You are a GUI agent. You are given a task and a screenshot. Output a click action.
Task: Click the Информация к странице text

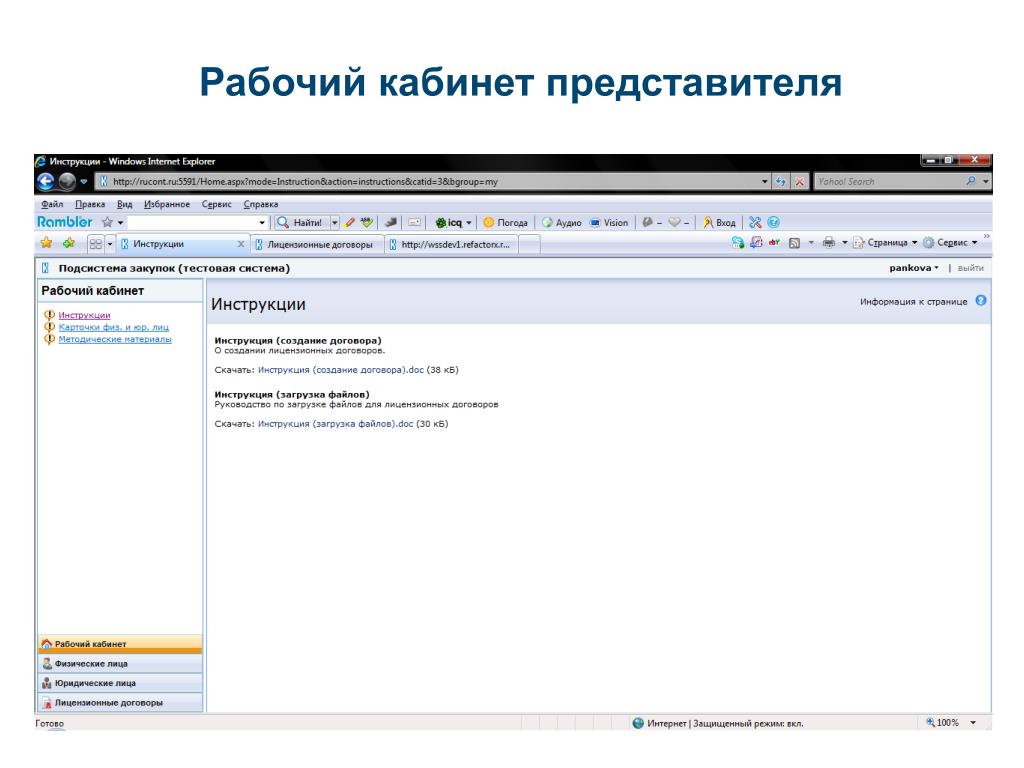tap(913, 301)
